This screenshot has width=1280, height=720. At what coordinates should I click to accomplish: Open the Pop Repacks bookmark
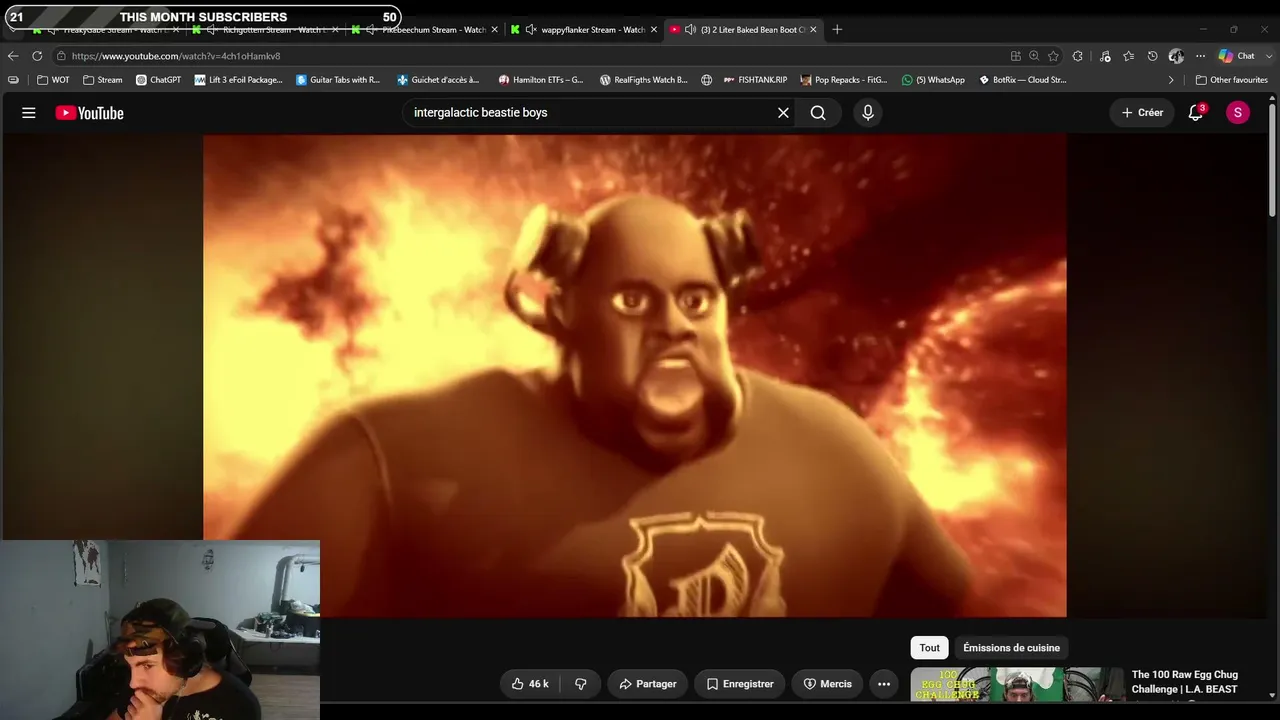(x=844, y=80)
